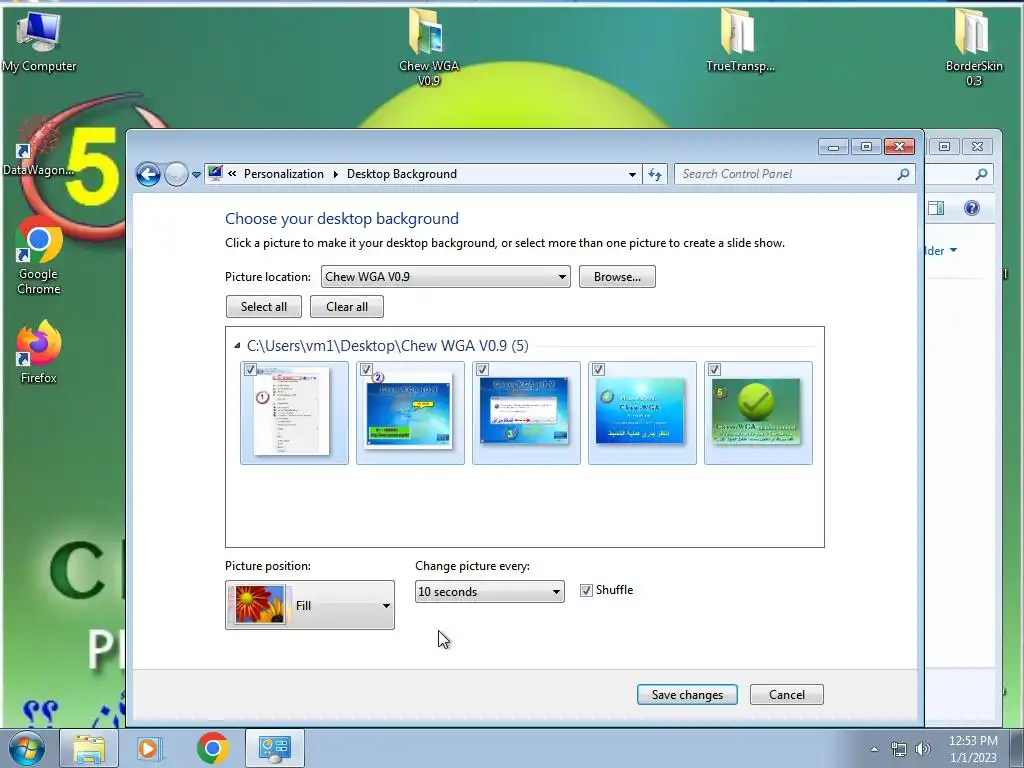Go to Personalization breadcrumb
The height and width of the screenshot is (768, 1024).
[283, 174]
